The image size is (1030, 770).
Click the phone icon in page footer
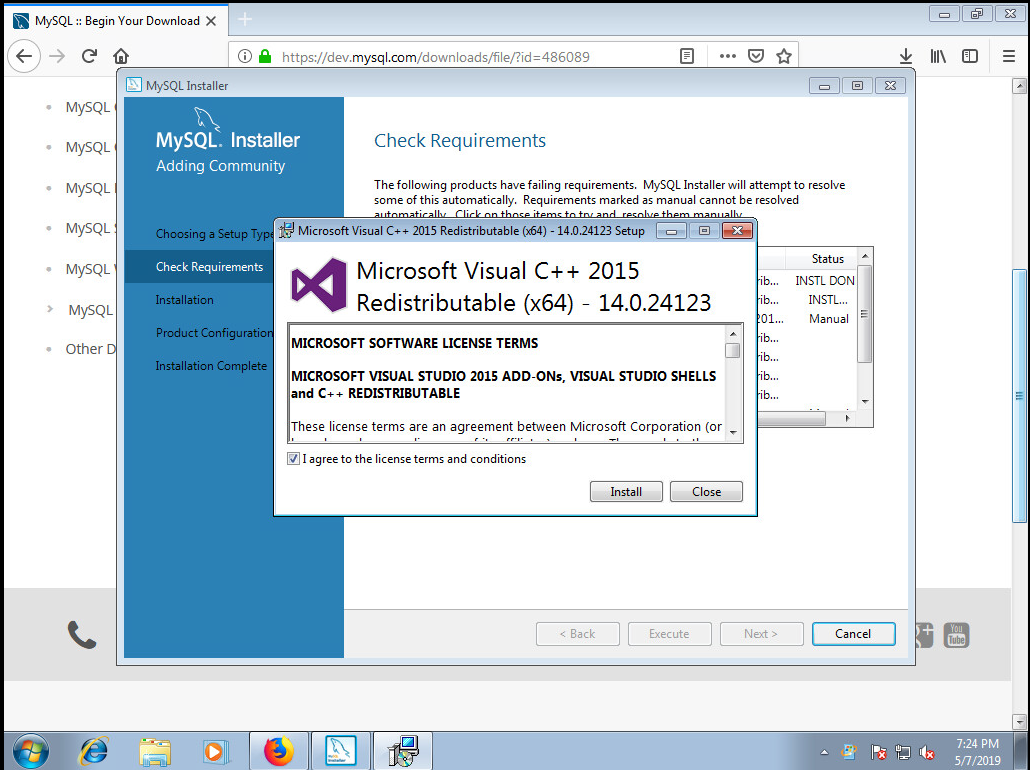(x=82, y=635)
